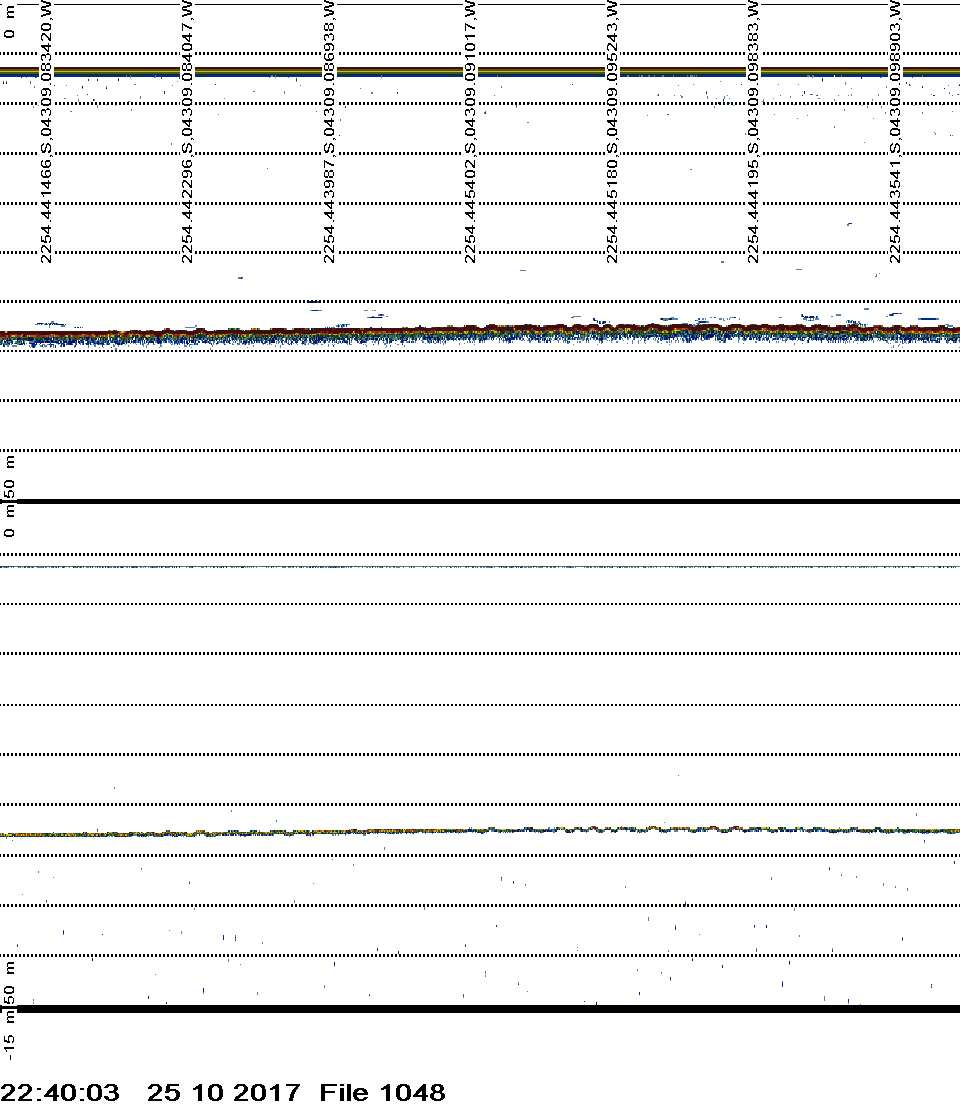960x1108 pixels.
Task: Click the position marker ending 083420,W
Action: click(x=45, y=131)
